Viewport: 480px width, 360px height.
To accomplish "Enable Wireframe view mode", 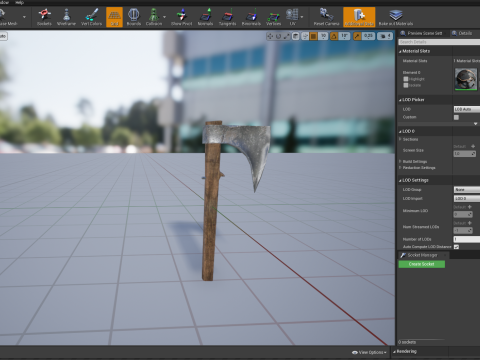I will [x=66, y=17].
